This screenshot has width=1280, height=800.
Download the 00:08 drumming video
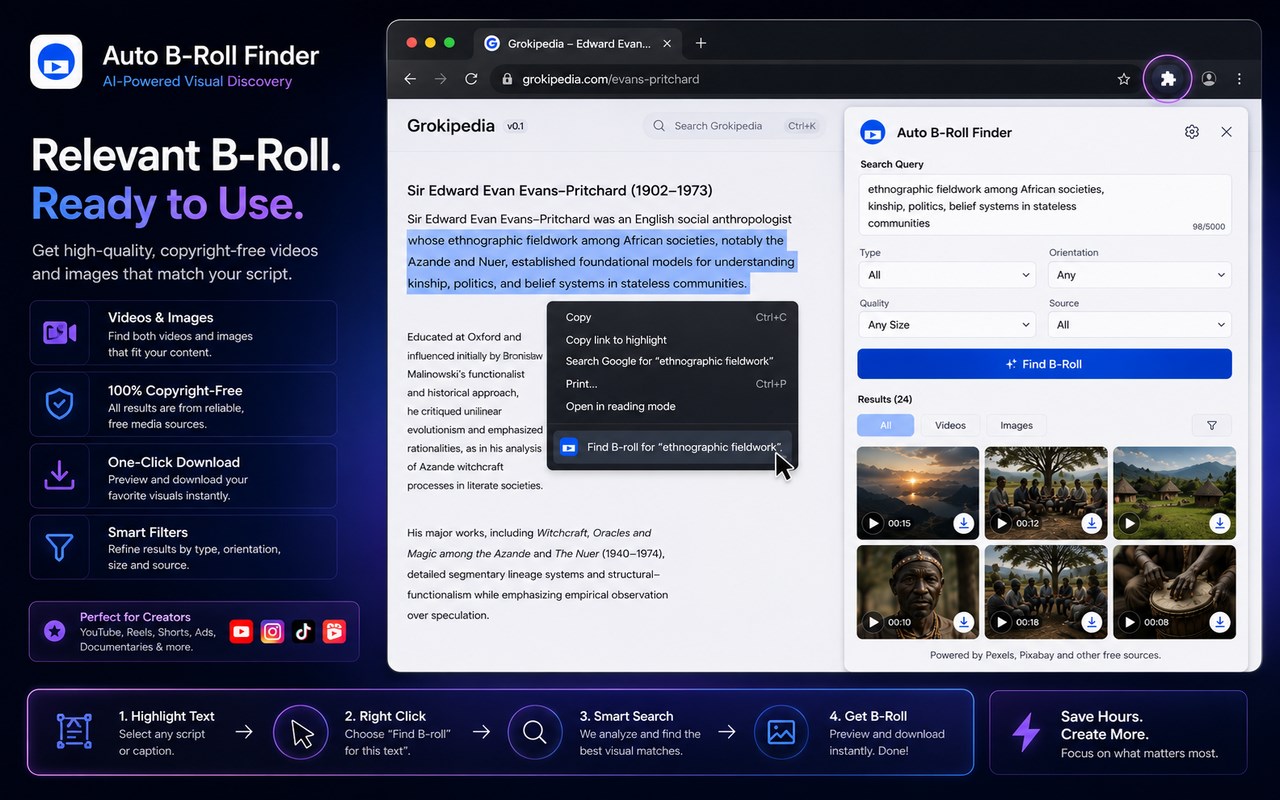click(1219, 622)
